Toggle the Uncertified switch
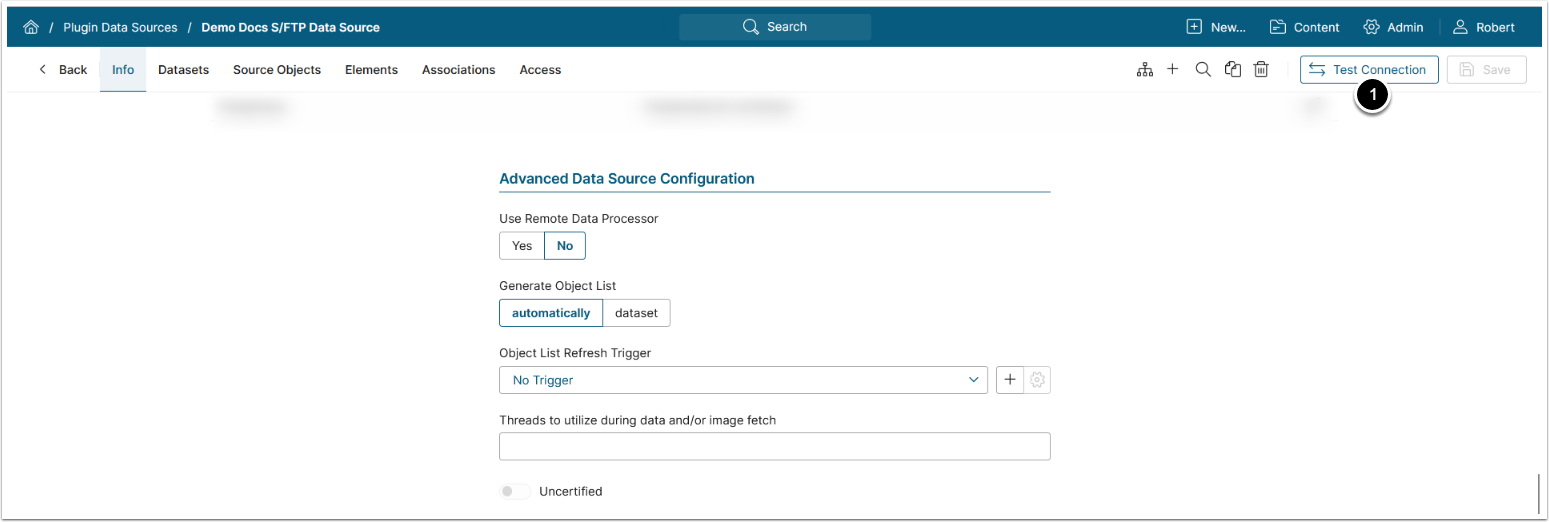Screen dimensions: 1549x522 coord(515,492)
